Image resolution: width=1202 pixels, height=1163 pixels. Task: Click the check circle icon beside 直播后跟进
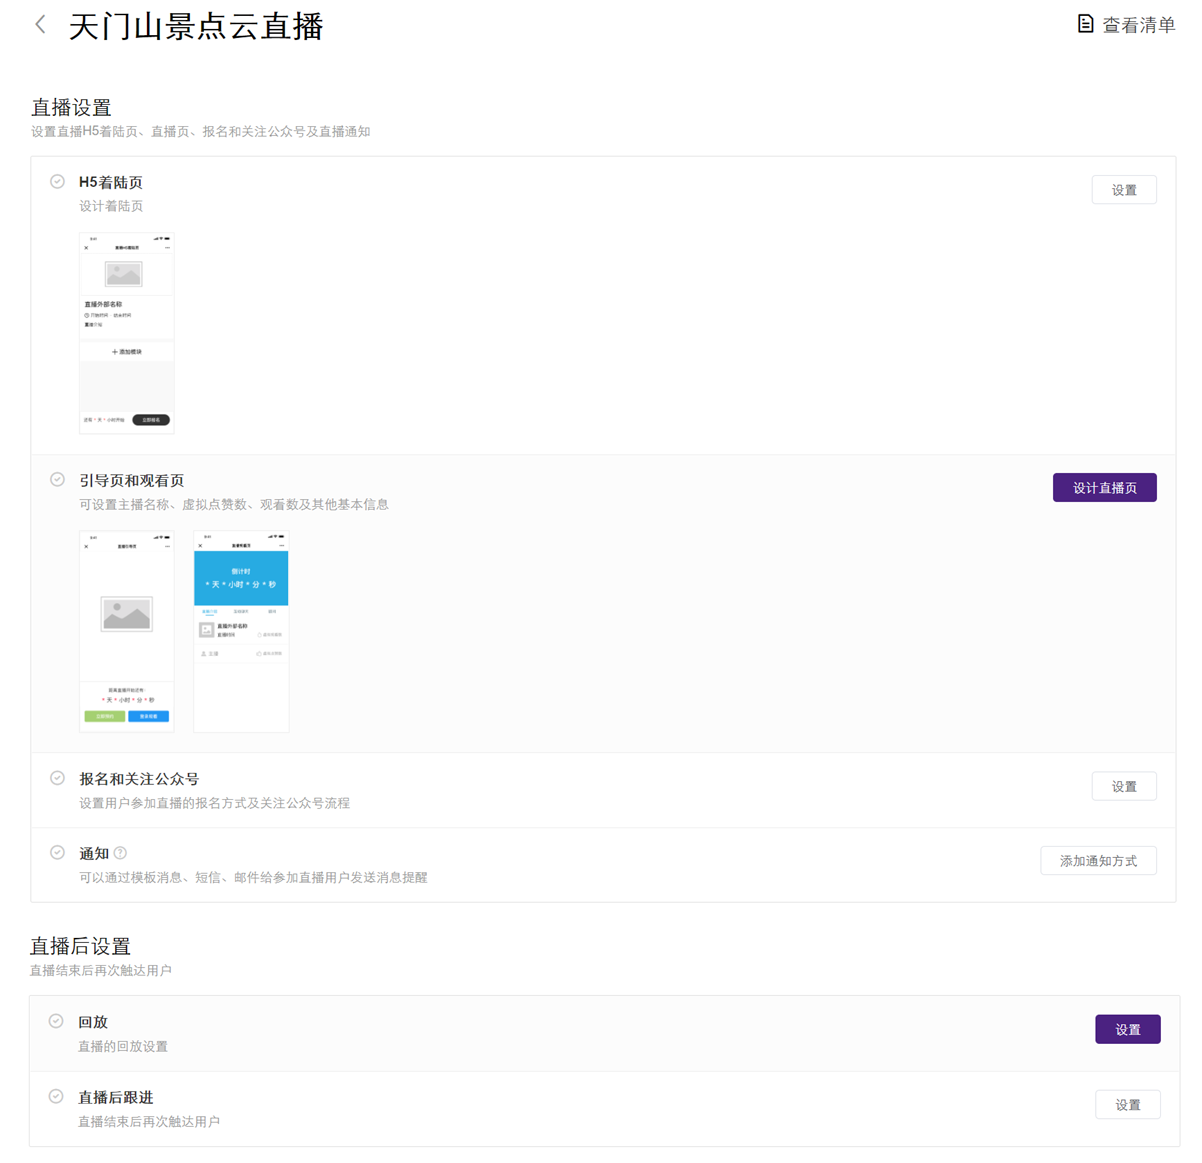57,1096
